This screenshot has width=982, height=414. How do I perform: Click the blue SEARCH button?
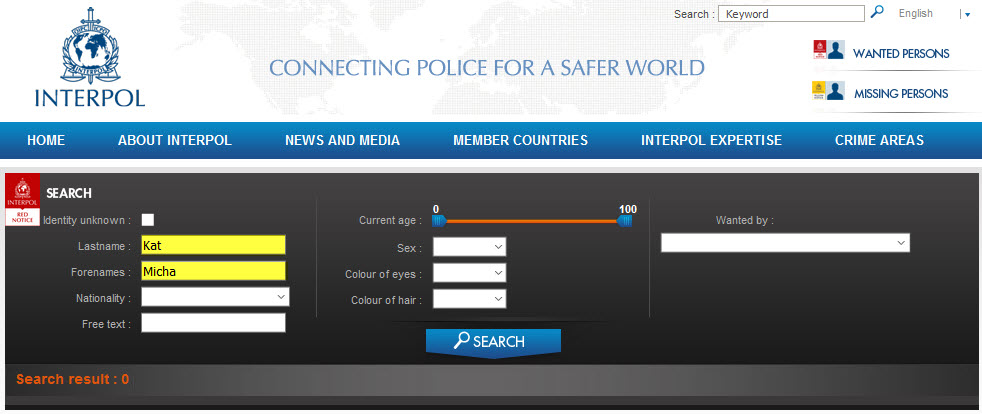tap(494, 342)
